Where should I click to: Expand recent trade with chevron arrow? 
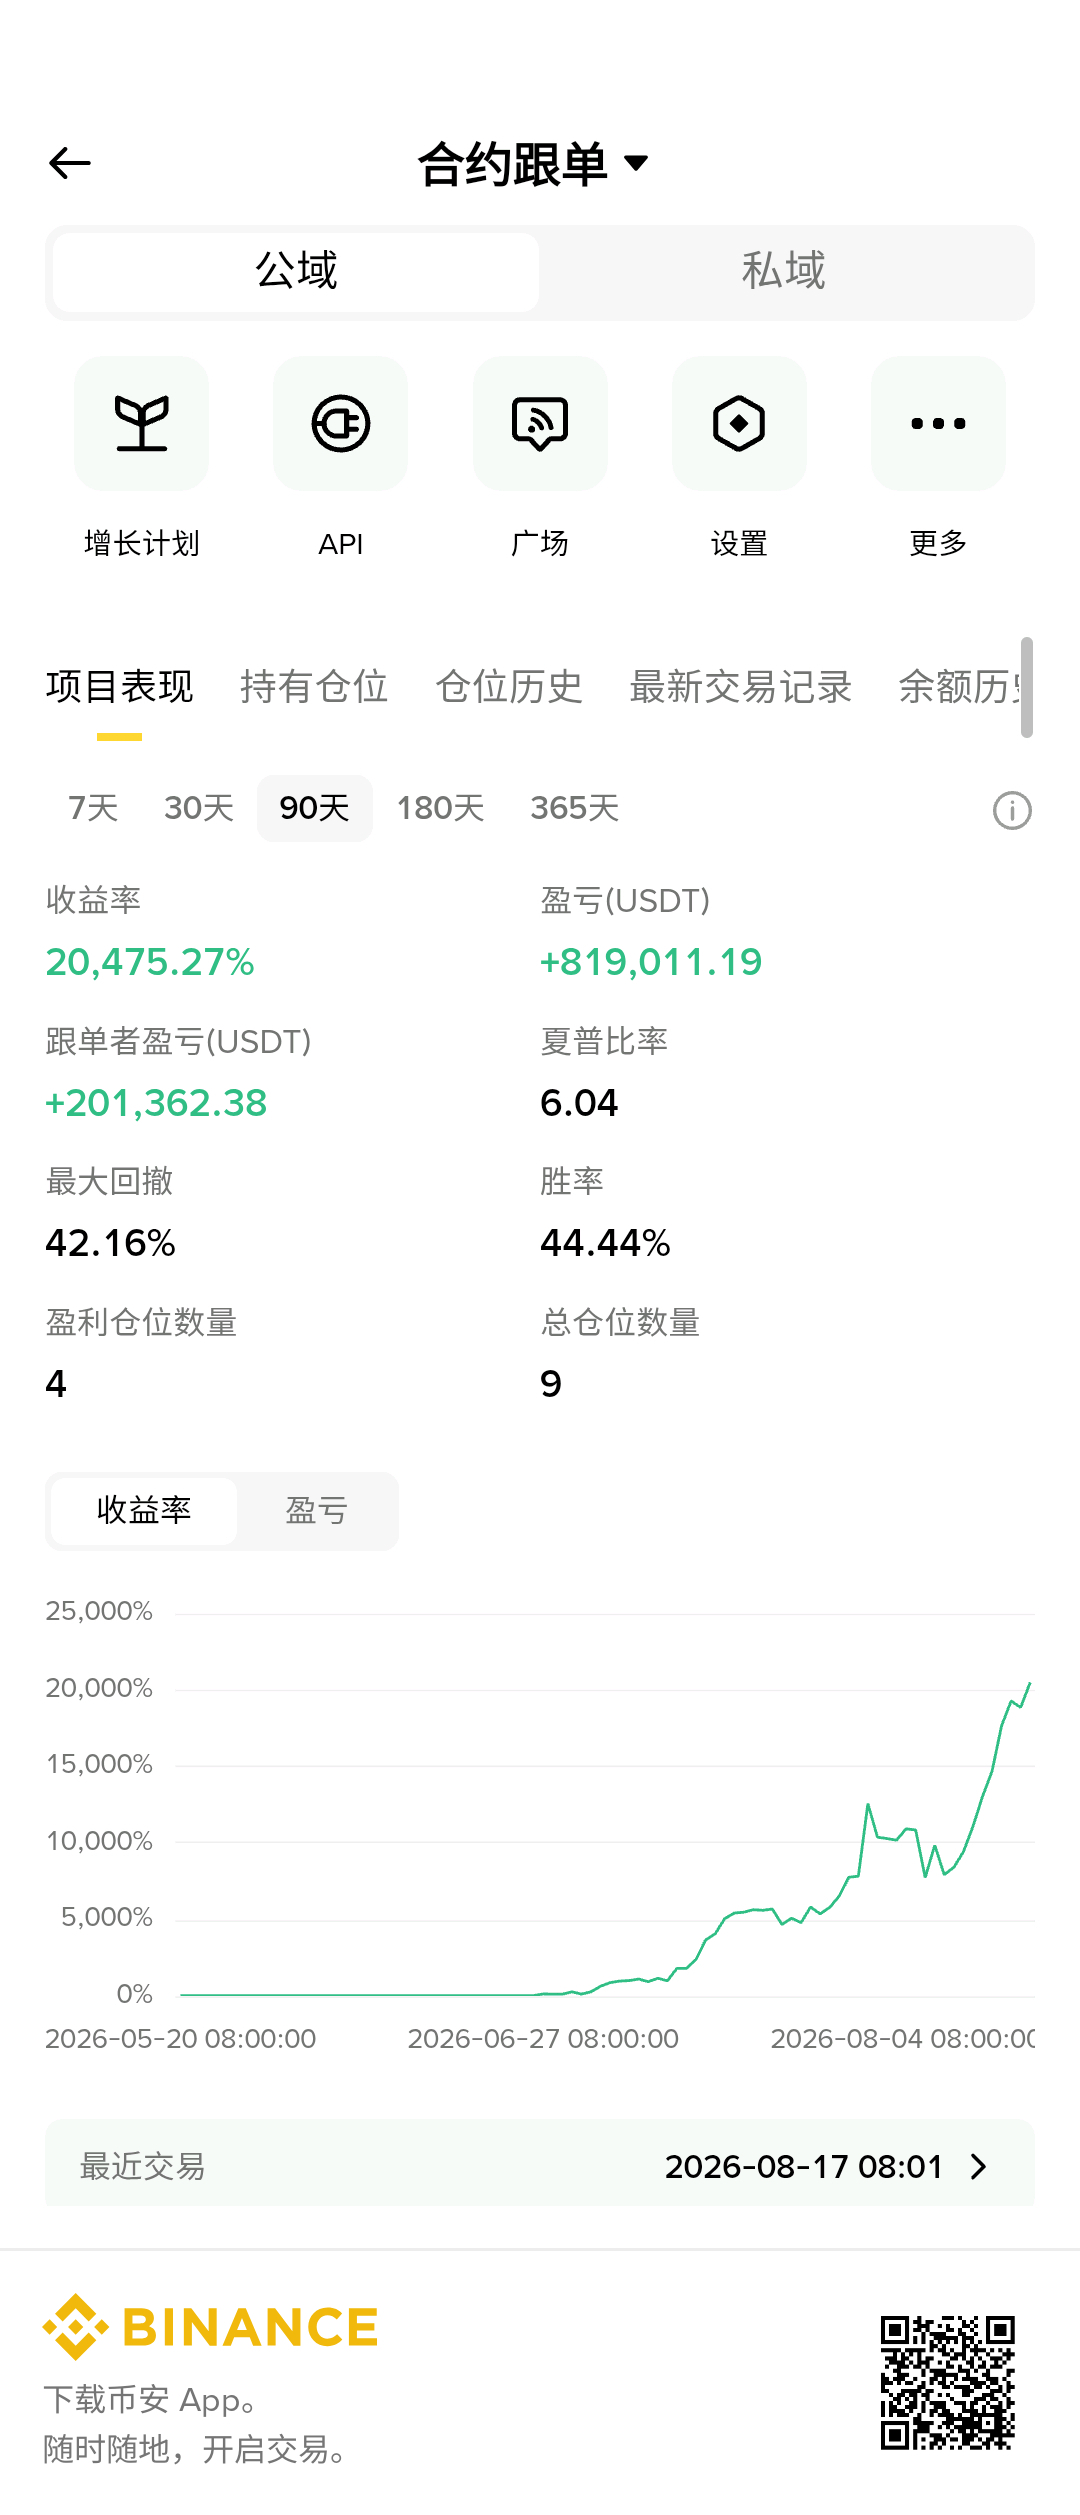click(x=979, y=2167)
